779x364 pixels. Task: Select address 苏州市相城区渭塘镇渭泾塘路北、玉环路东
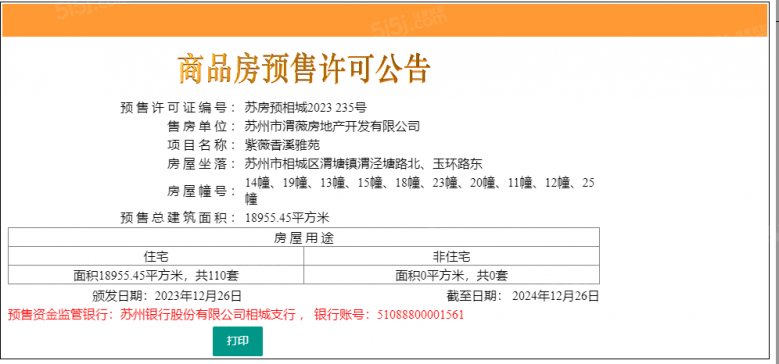point(364,164)
